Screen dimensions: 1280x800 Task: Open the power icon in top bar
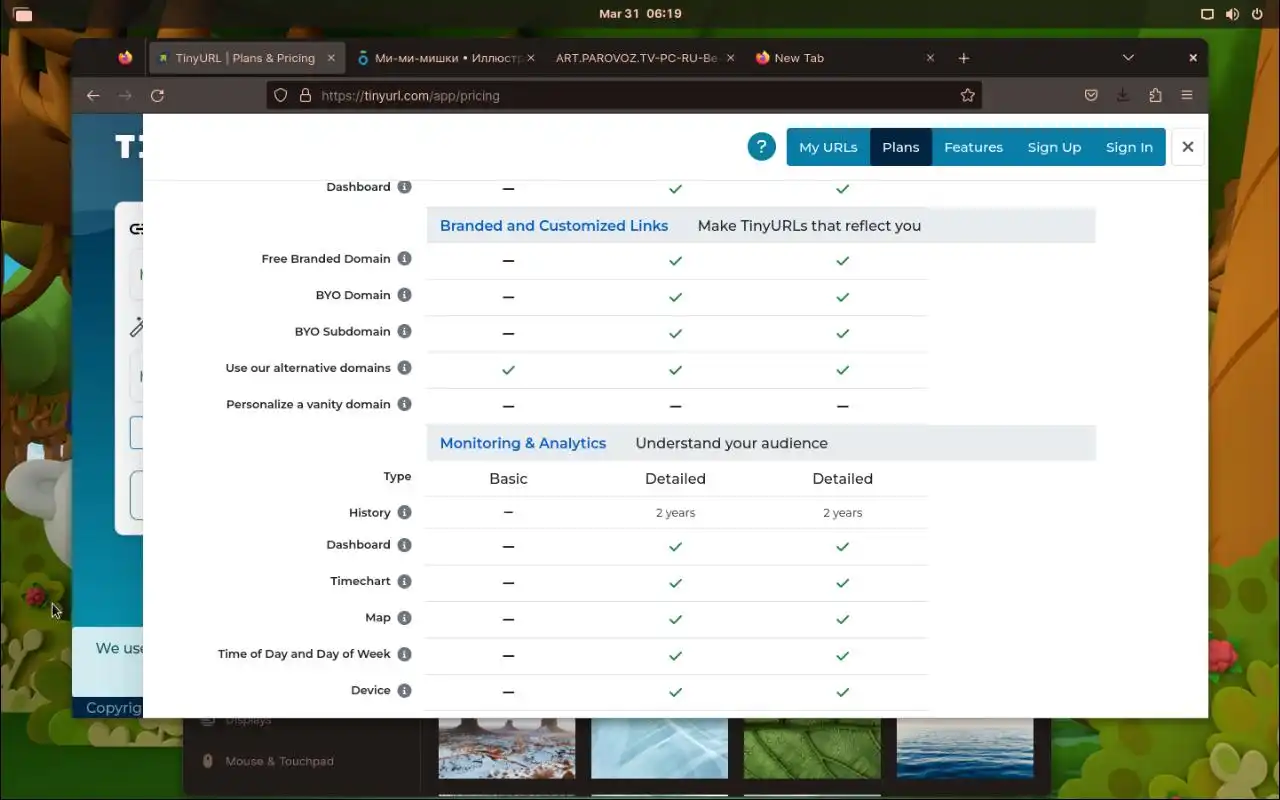(x=1257, y=14)
